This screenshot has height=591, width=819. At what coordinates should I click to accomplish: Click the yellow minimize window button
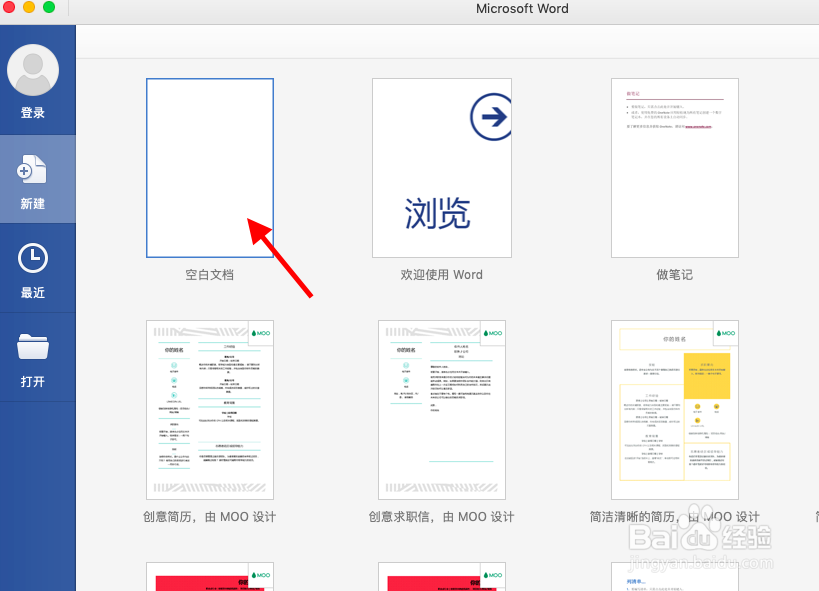click(29, 7)
